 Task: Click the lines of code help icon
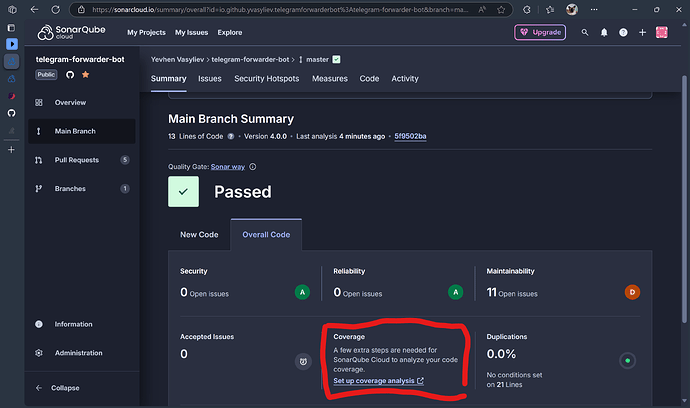231,136
